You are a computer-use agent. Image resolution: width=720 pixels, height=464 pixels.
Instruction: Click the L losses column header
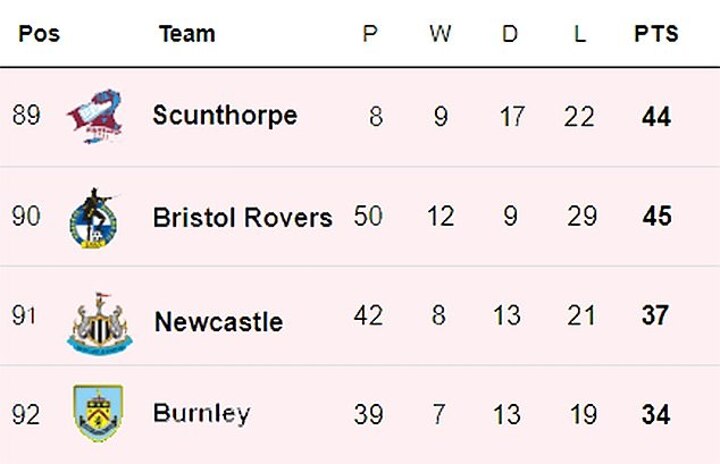click(579, 34)
